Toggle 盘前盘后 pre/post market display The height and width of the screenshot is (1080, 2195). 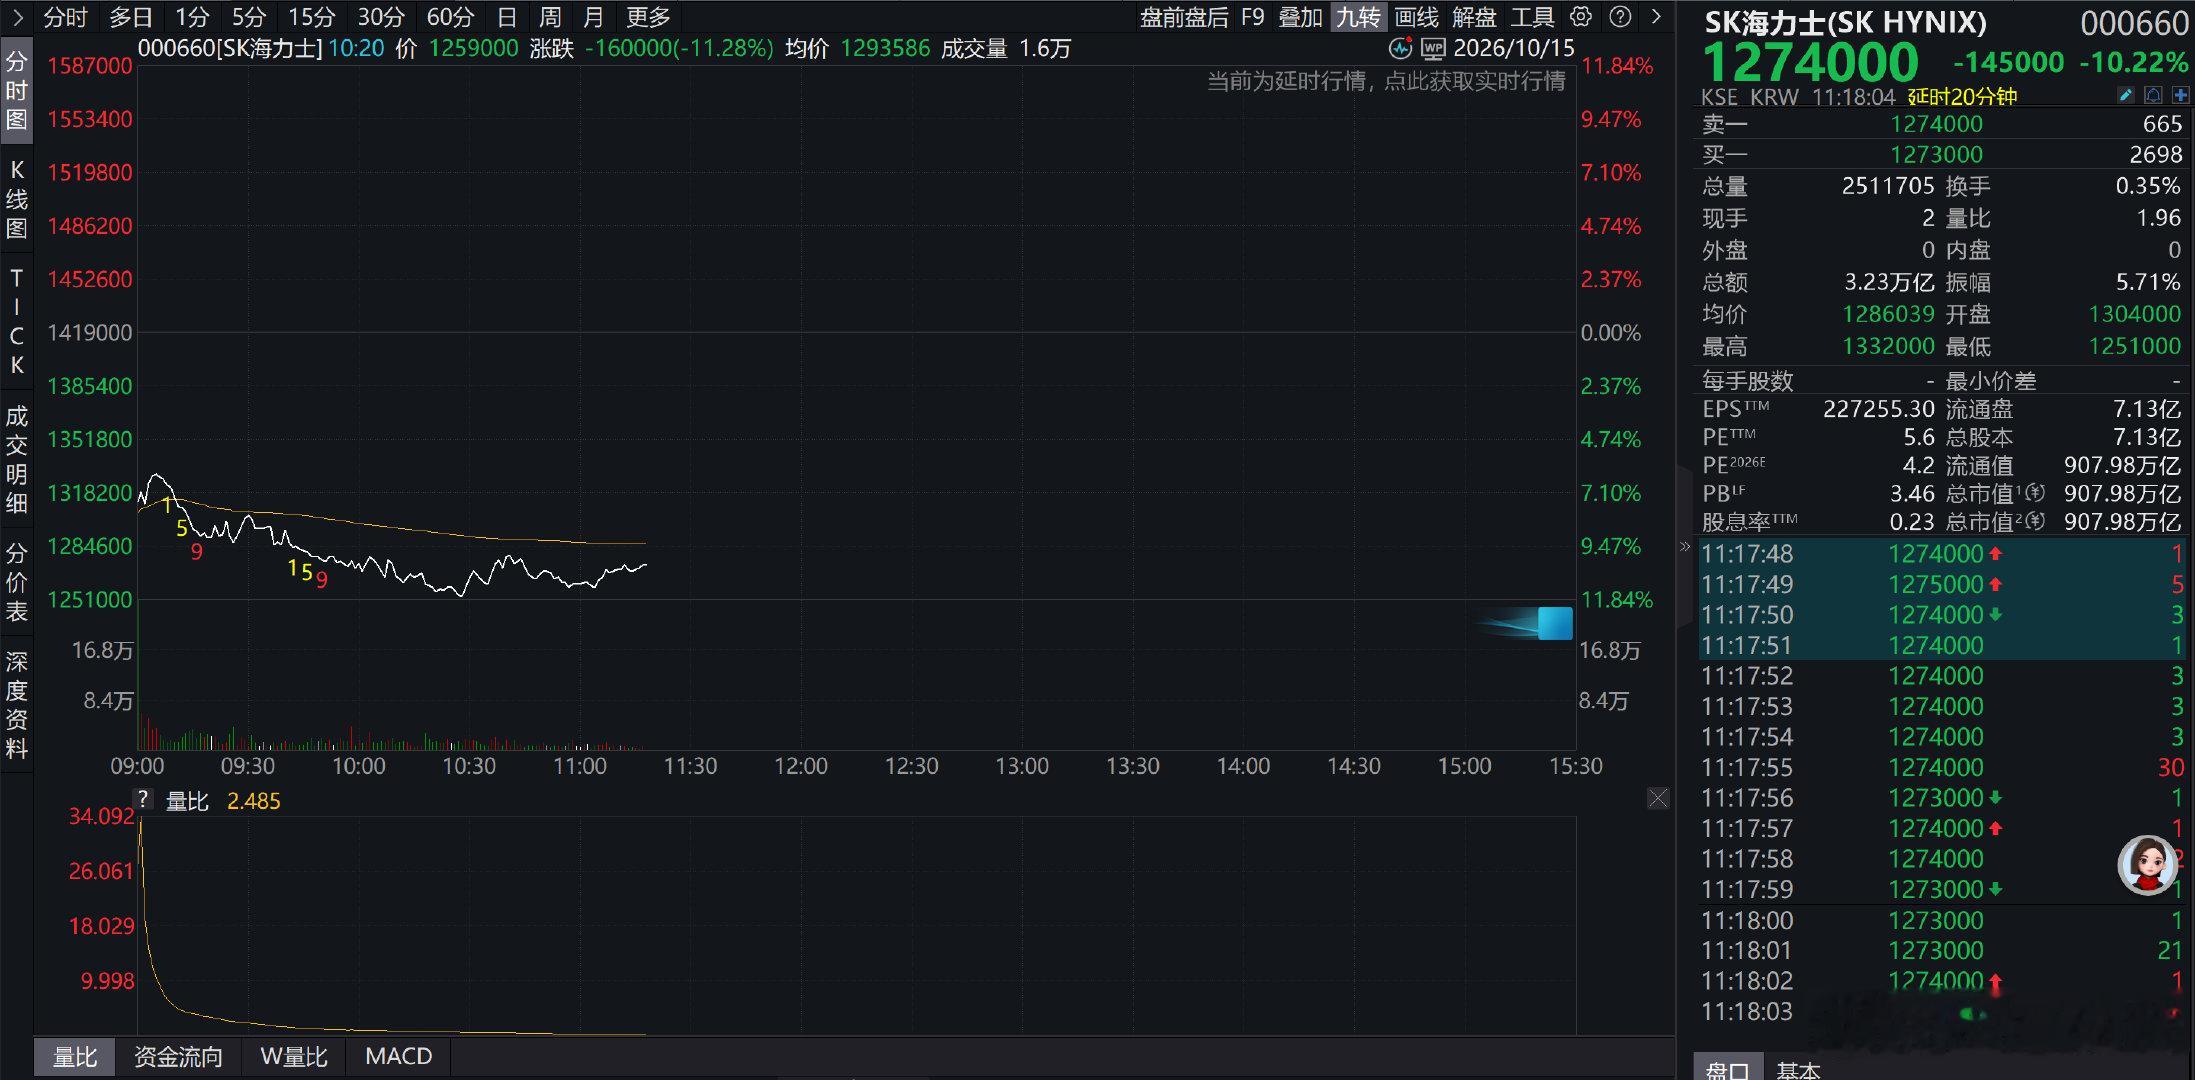click(x=1184, y=17)
